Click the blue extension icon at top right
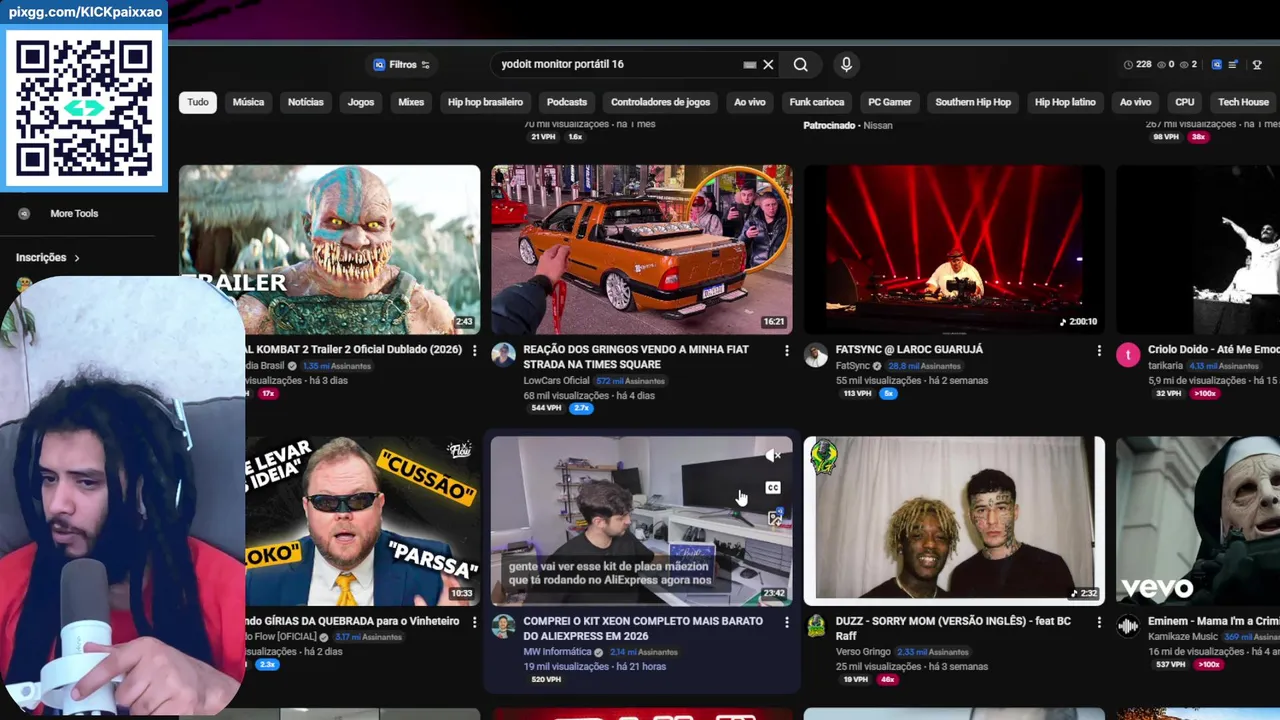 pos(1217,64)
